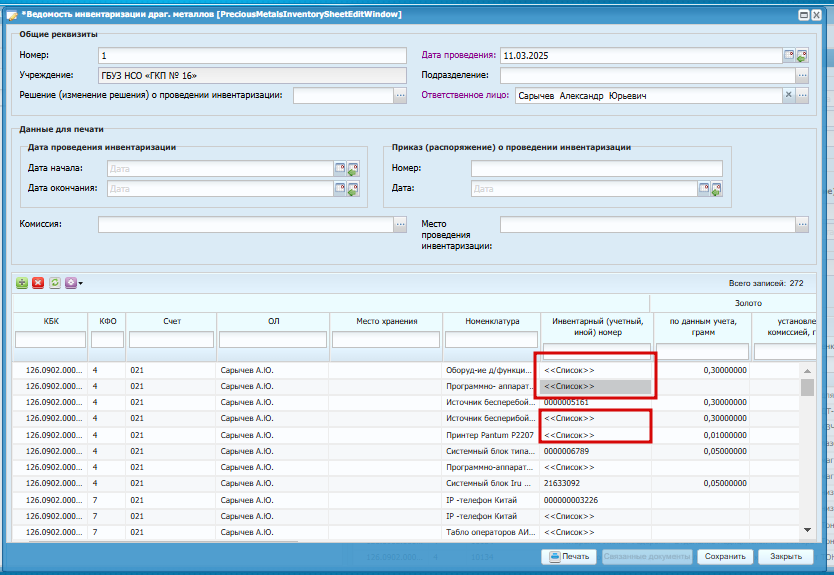
Task: Open Место проведения инвентаризации selector
Action: [803, 224]
